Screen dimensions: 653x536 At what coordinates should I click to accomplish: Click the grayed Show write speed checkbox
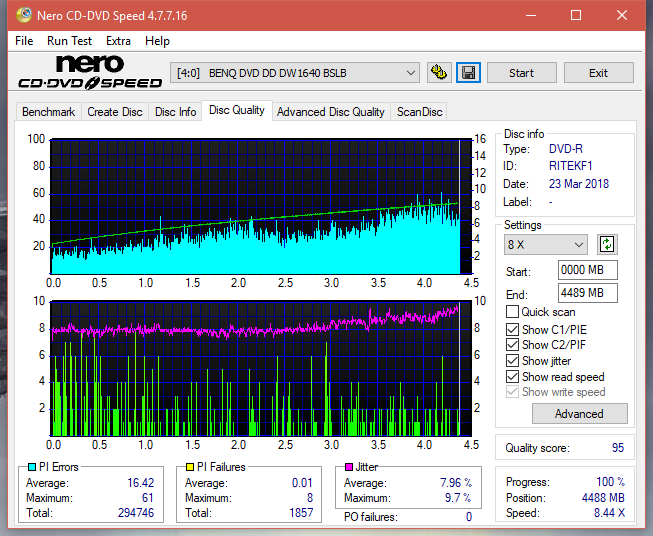[512, 392]
